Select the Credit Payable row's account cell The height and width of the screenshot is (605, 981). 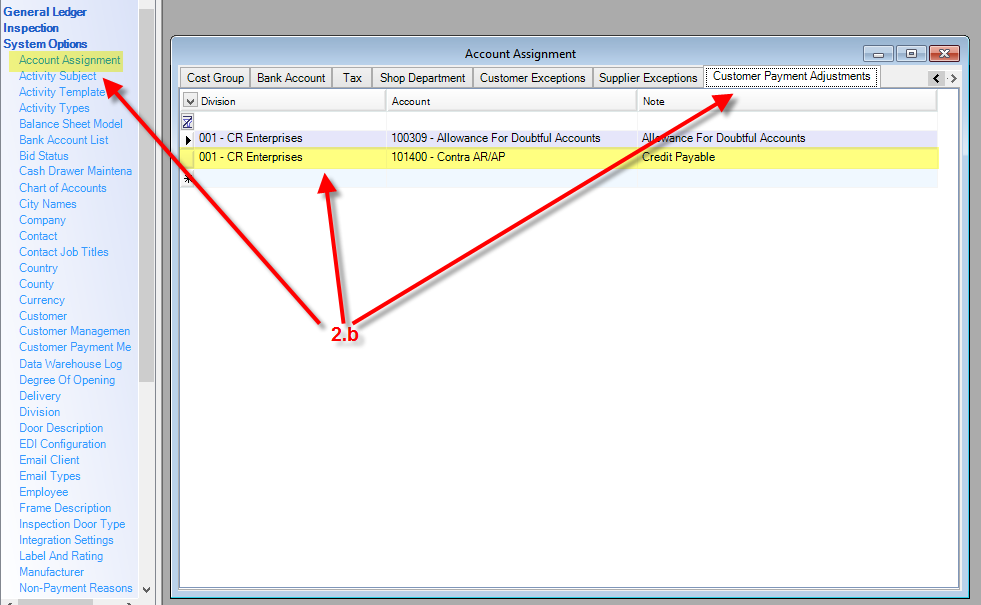[510, 157]
